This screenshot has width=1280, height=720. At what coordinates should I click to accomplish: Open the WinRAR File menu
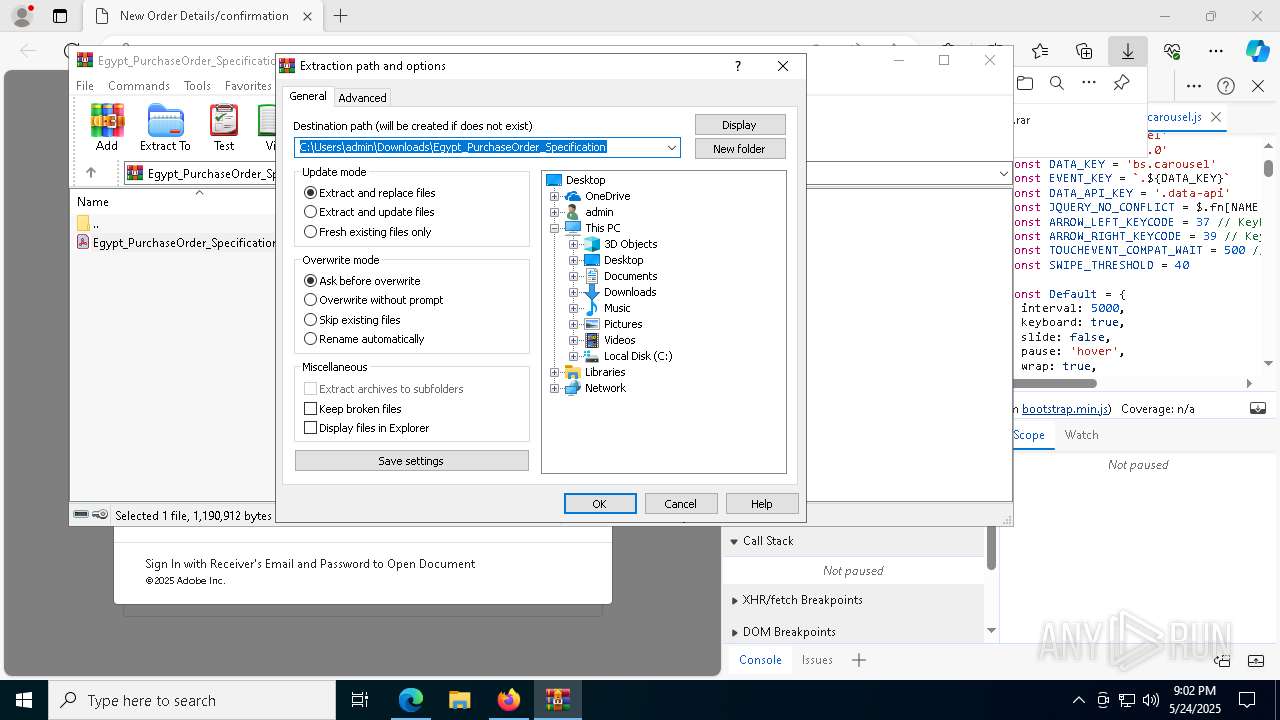pos(85,86)
